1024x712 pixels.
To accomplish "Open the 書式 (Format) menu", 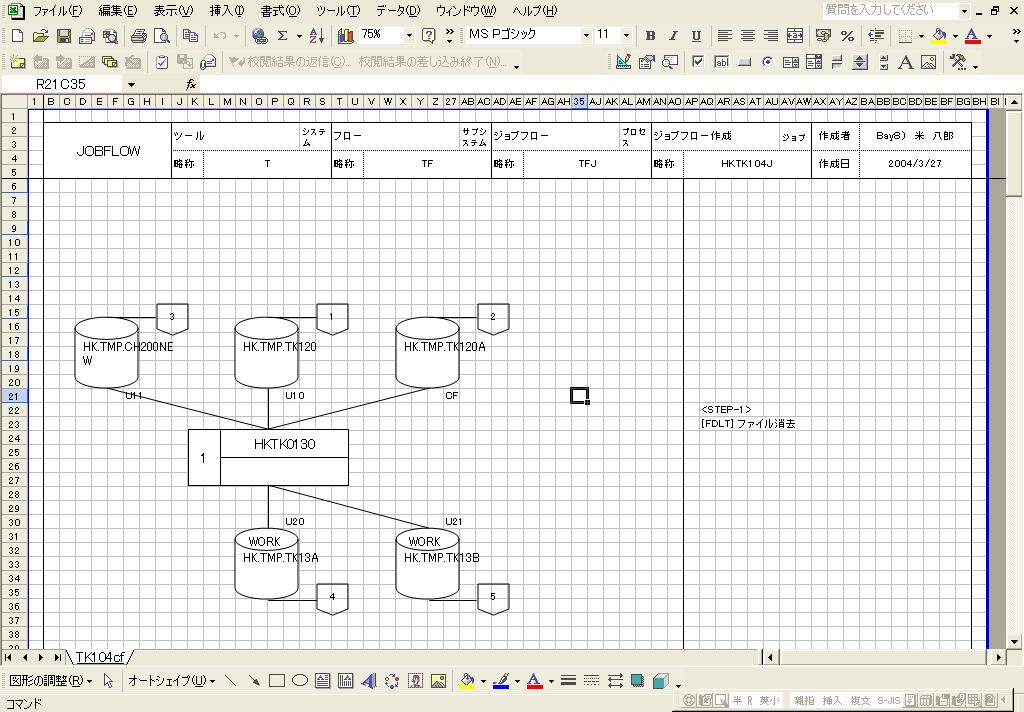I will (x=280, y=10).
